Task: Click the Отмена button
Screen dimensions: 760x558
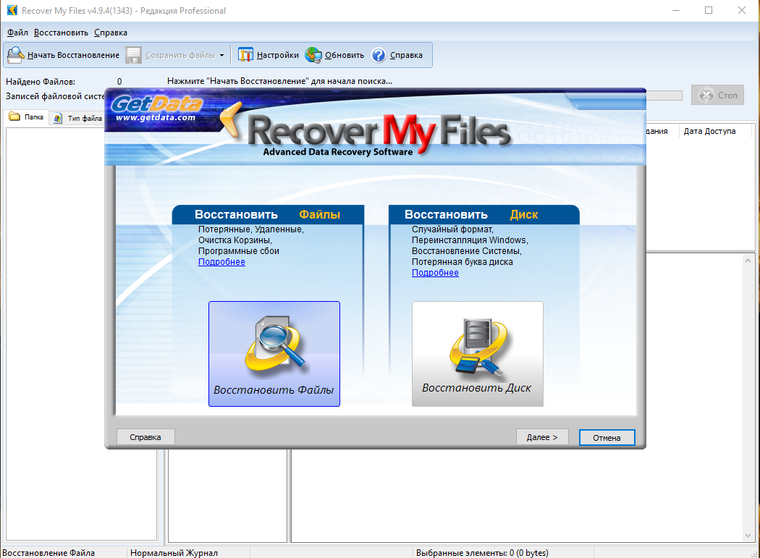Action: coord(607,437)
